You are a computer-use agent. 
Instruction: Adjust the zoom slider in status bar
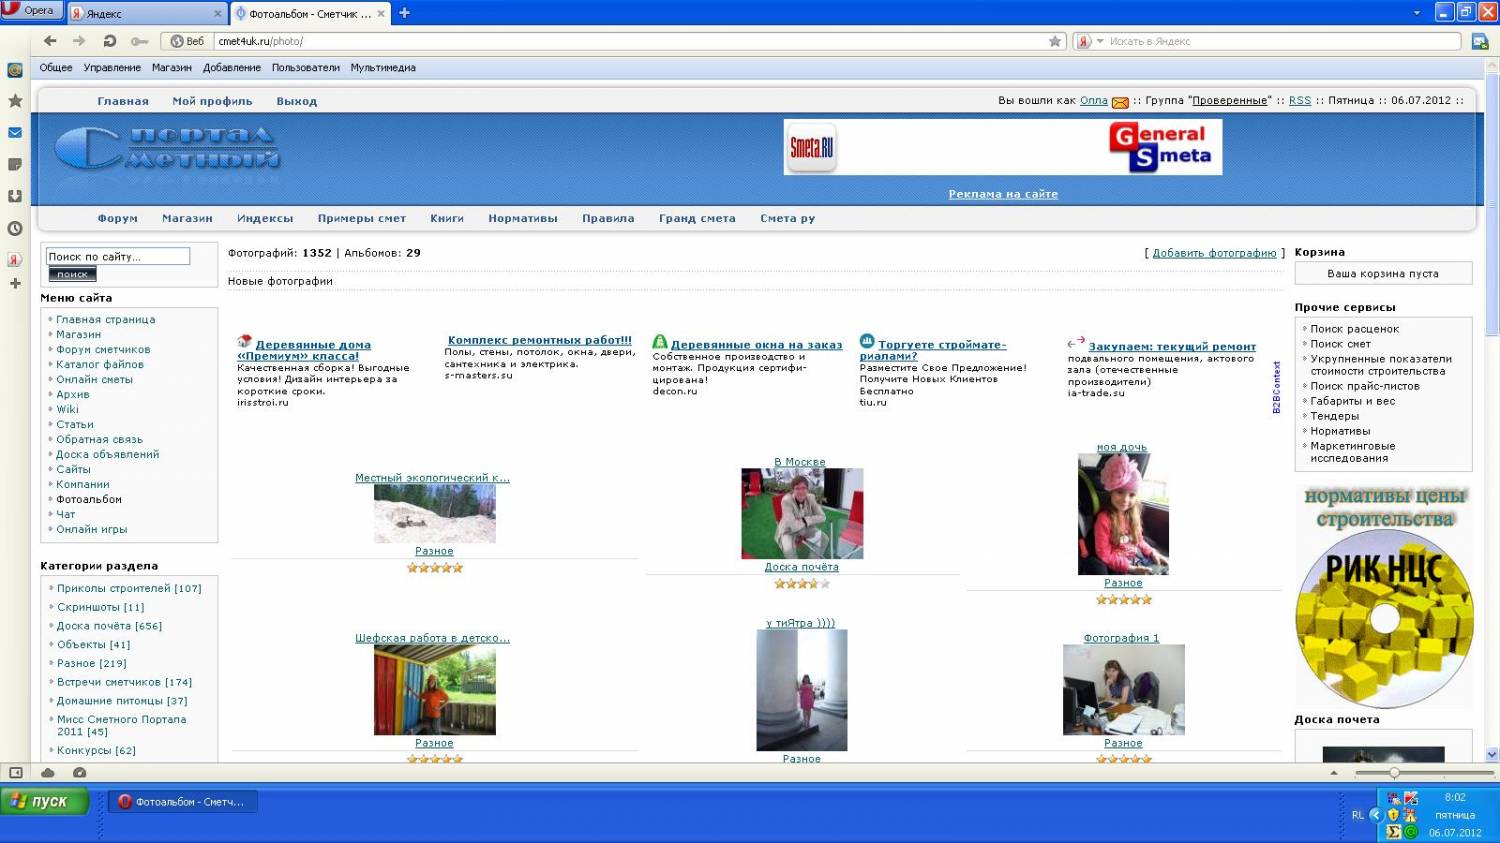(1394, 773)
